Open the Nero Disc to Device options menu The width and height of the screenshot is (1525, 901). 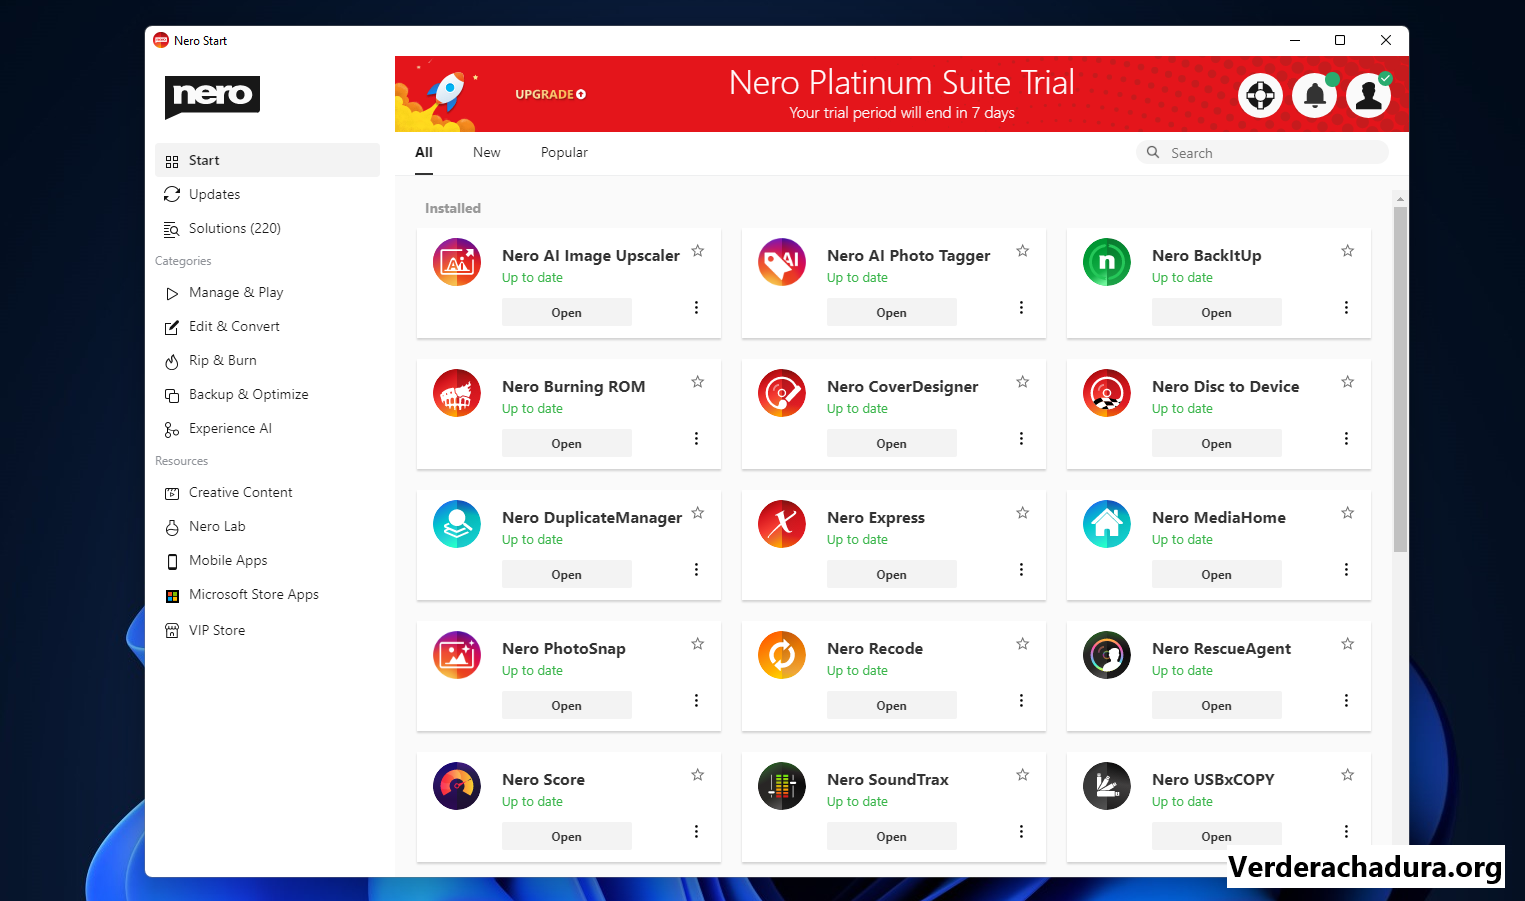click(1347, 438)
